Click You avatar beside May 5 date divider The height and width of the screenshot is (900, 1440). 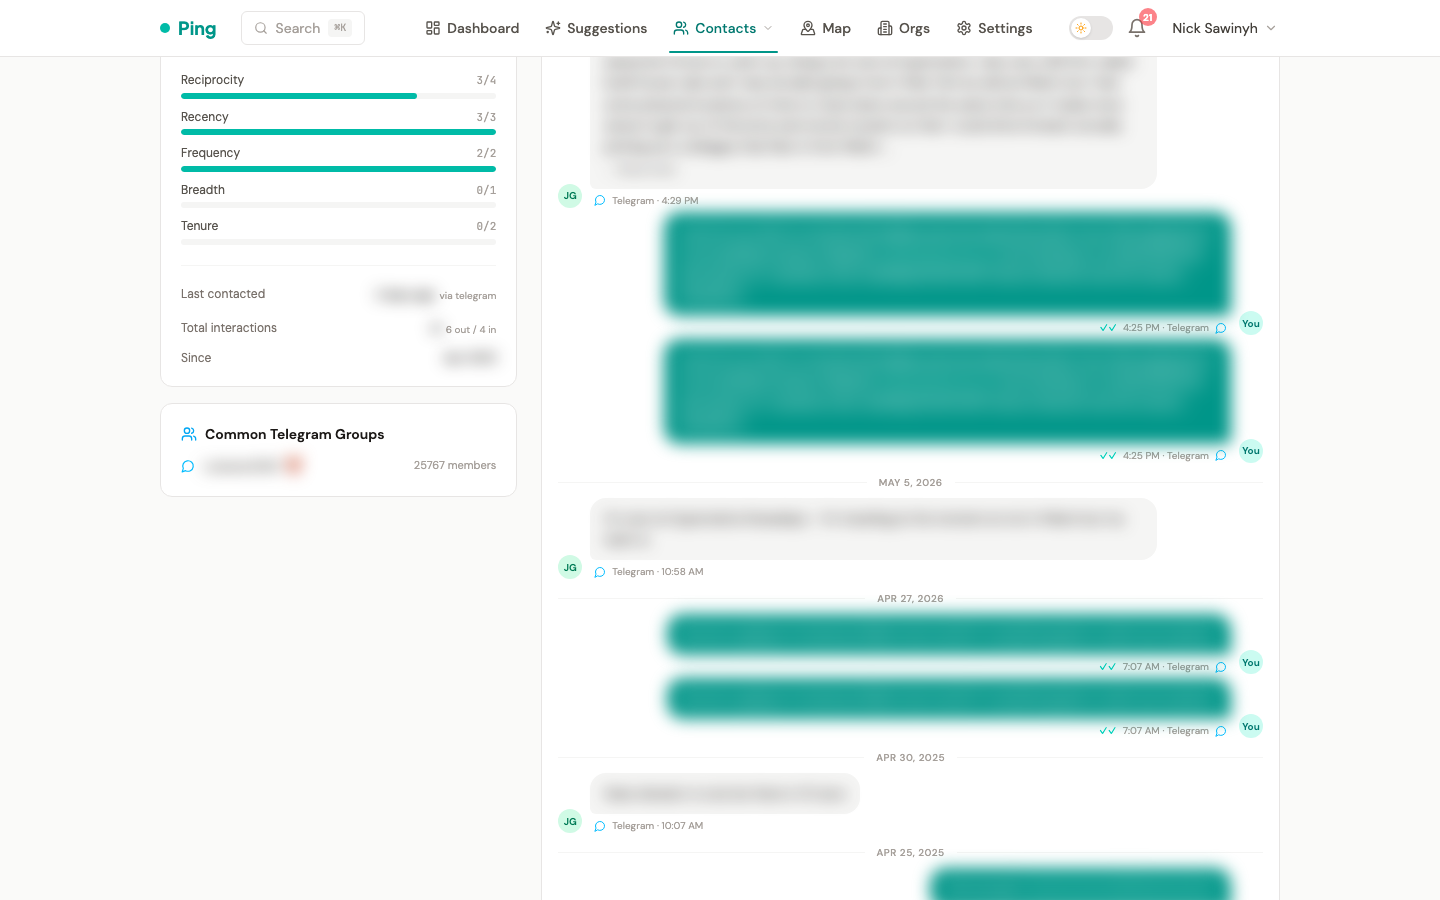click(x=1251, y=451)
